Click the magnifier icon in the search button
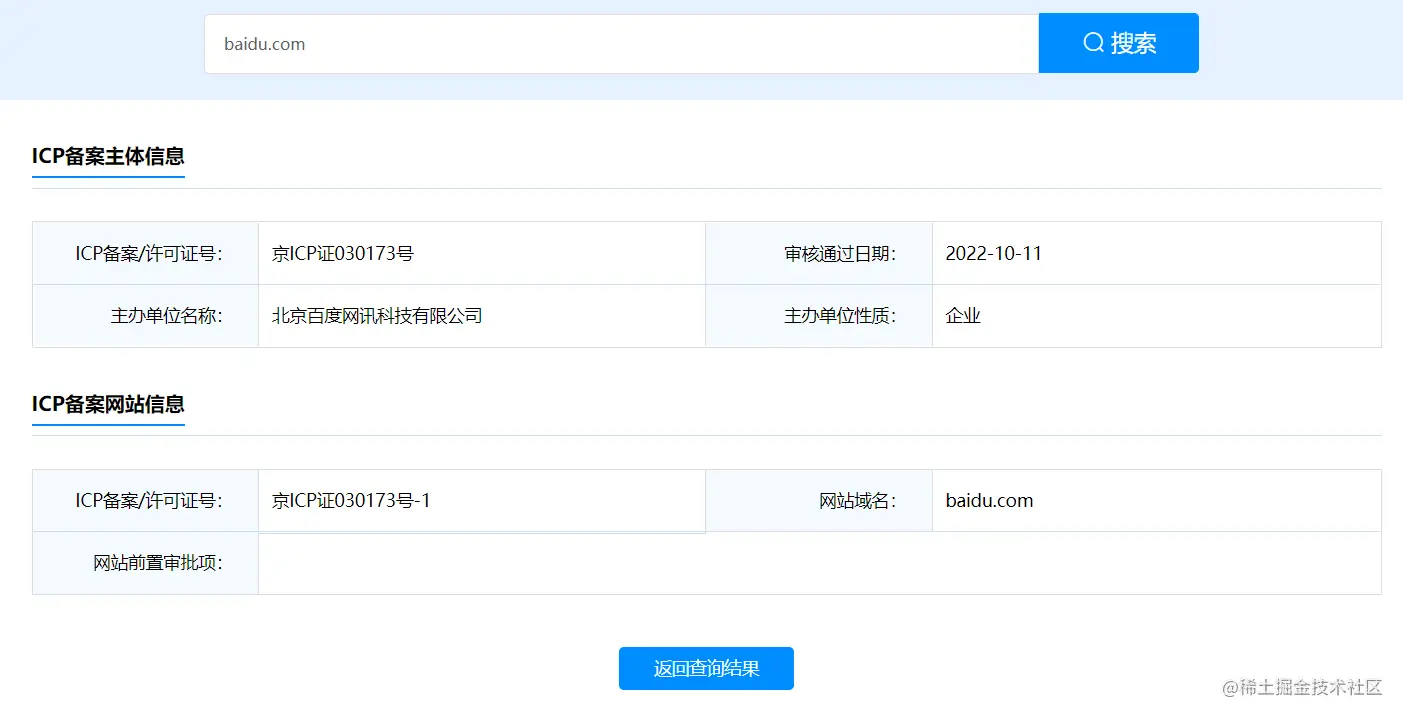This screenshot has height=718, width=1403. click(x=1093, y=43)
